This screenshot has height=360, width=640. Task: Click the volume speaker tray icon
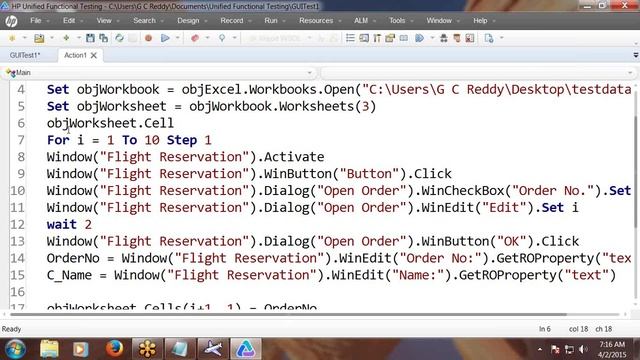coord(583,349)
